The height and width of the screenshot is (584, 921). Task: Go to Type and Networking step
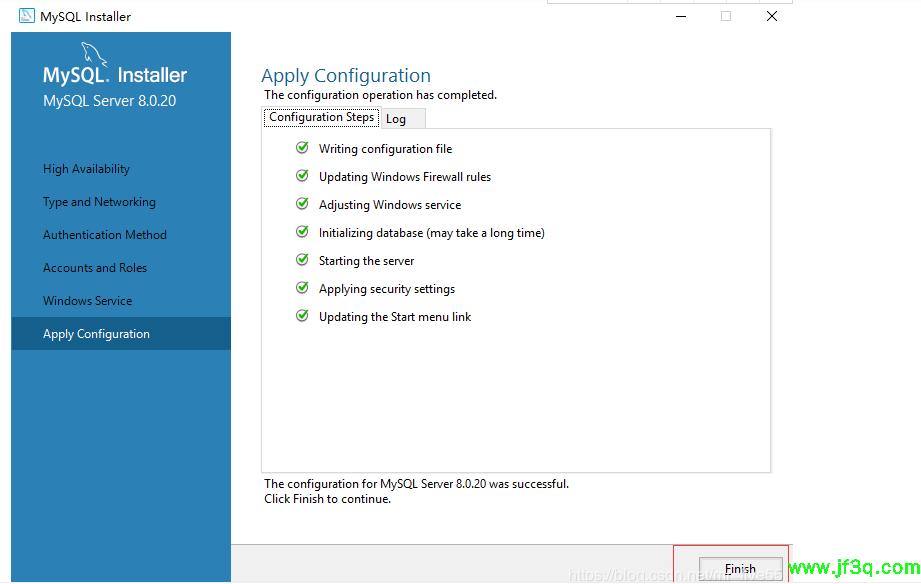[x=99, y=202]
